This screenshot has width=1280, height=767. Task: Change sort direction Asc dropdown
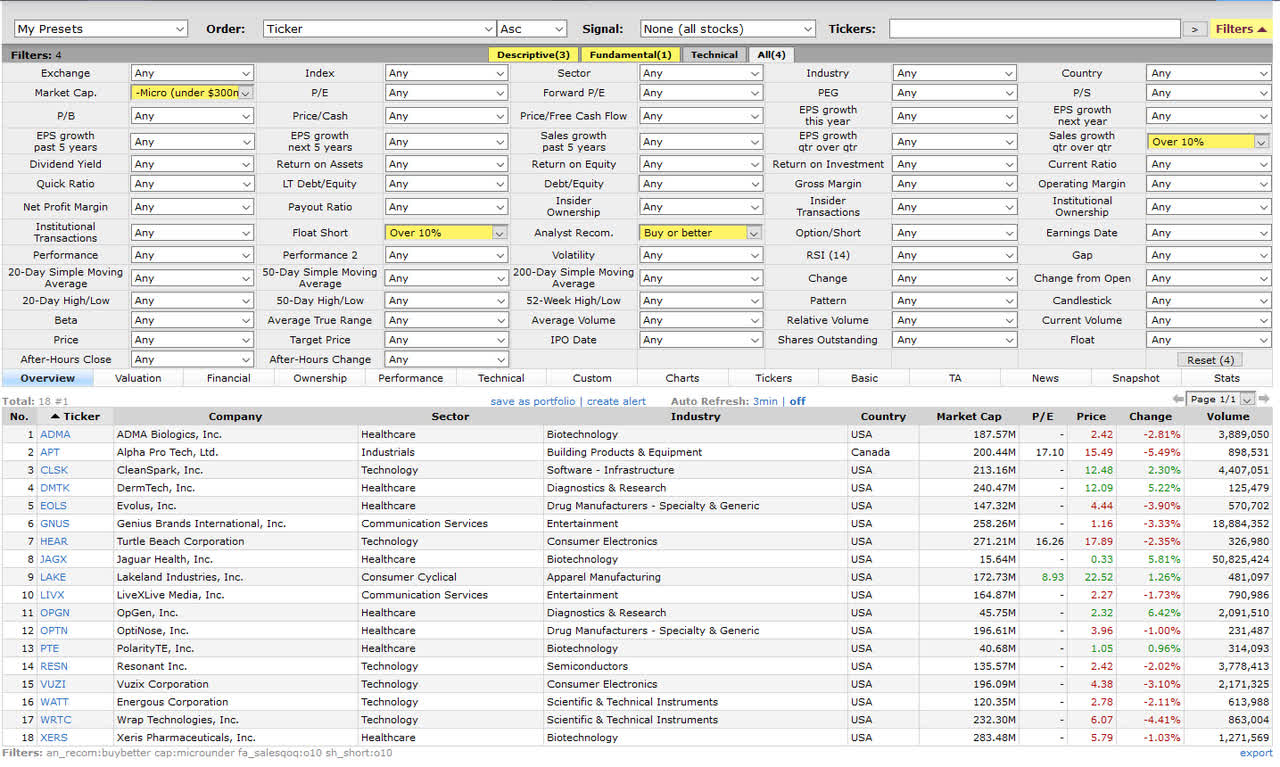pyautogui.click(x=532, y=29)
